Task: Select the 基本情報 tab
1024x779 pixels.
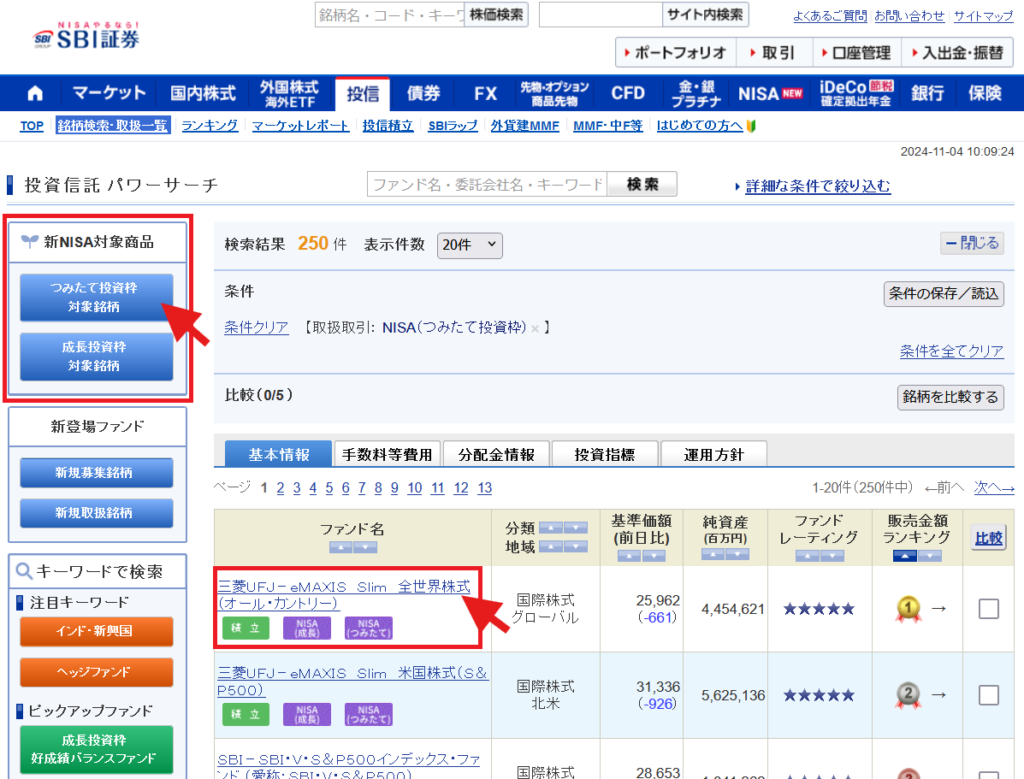Action: [x=279, y=454]
